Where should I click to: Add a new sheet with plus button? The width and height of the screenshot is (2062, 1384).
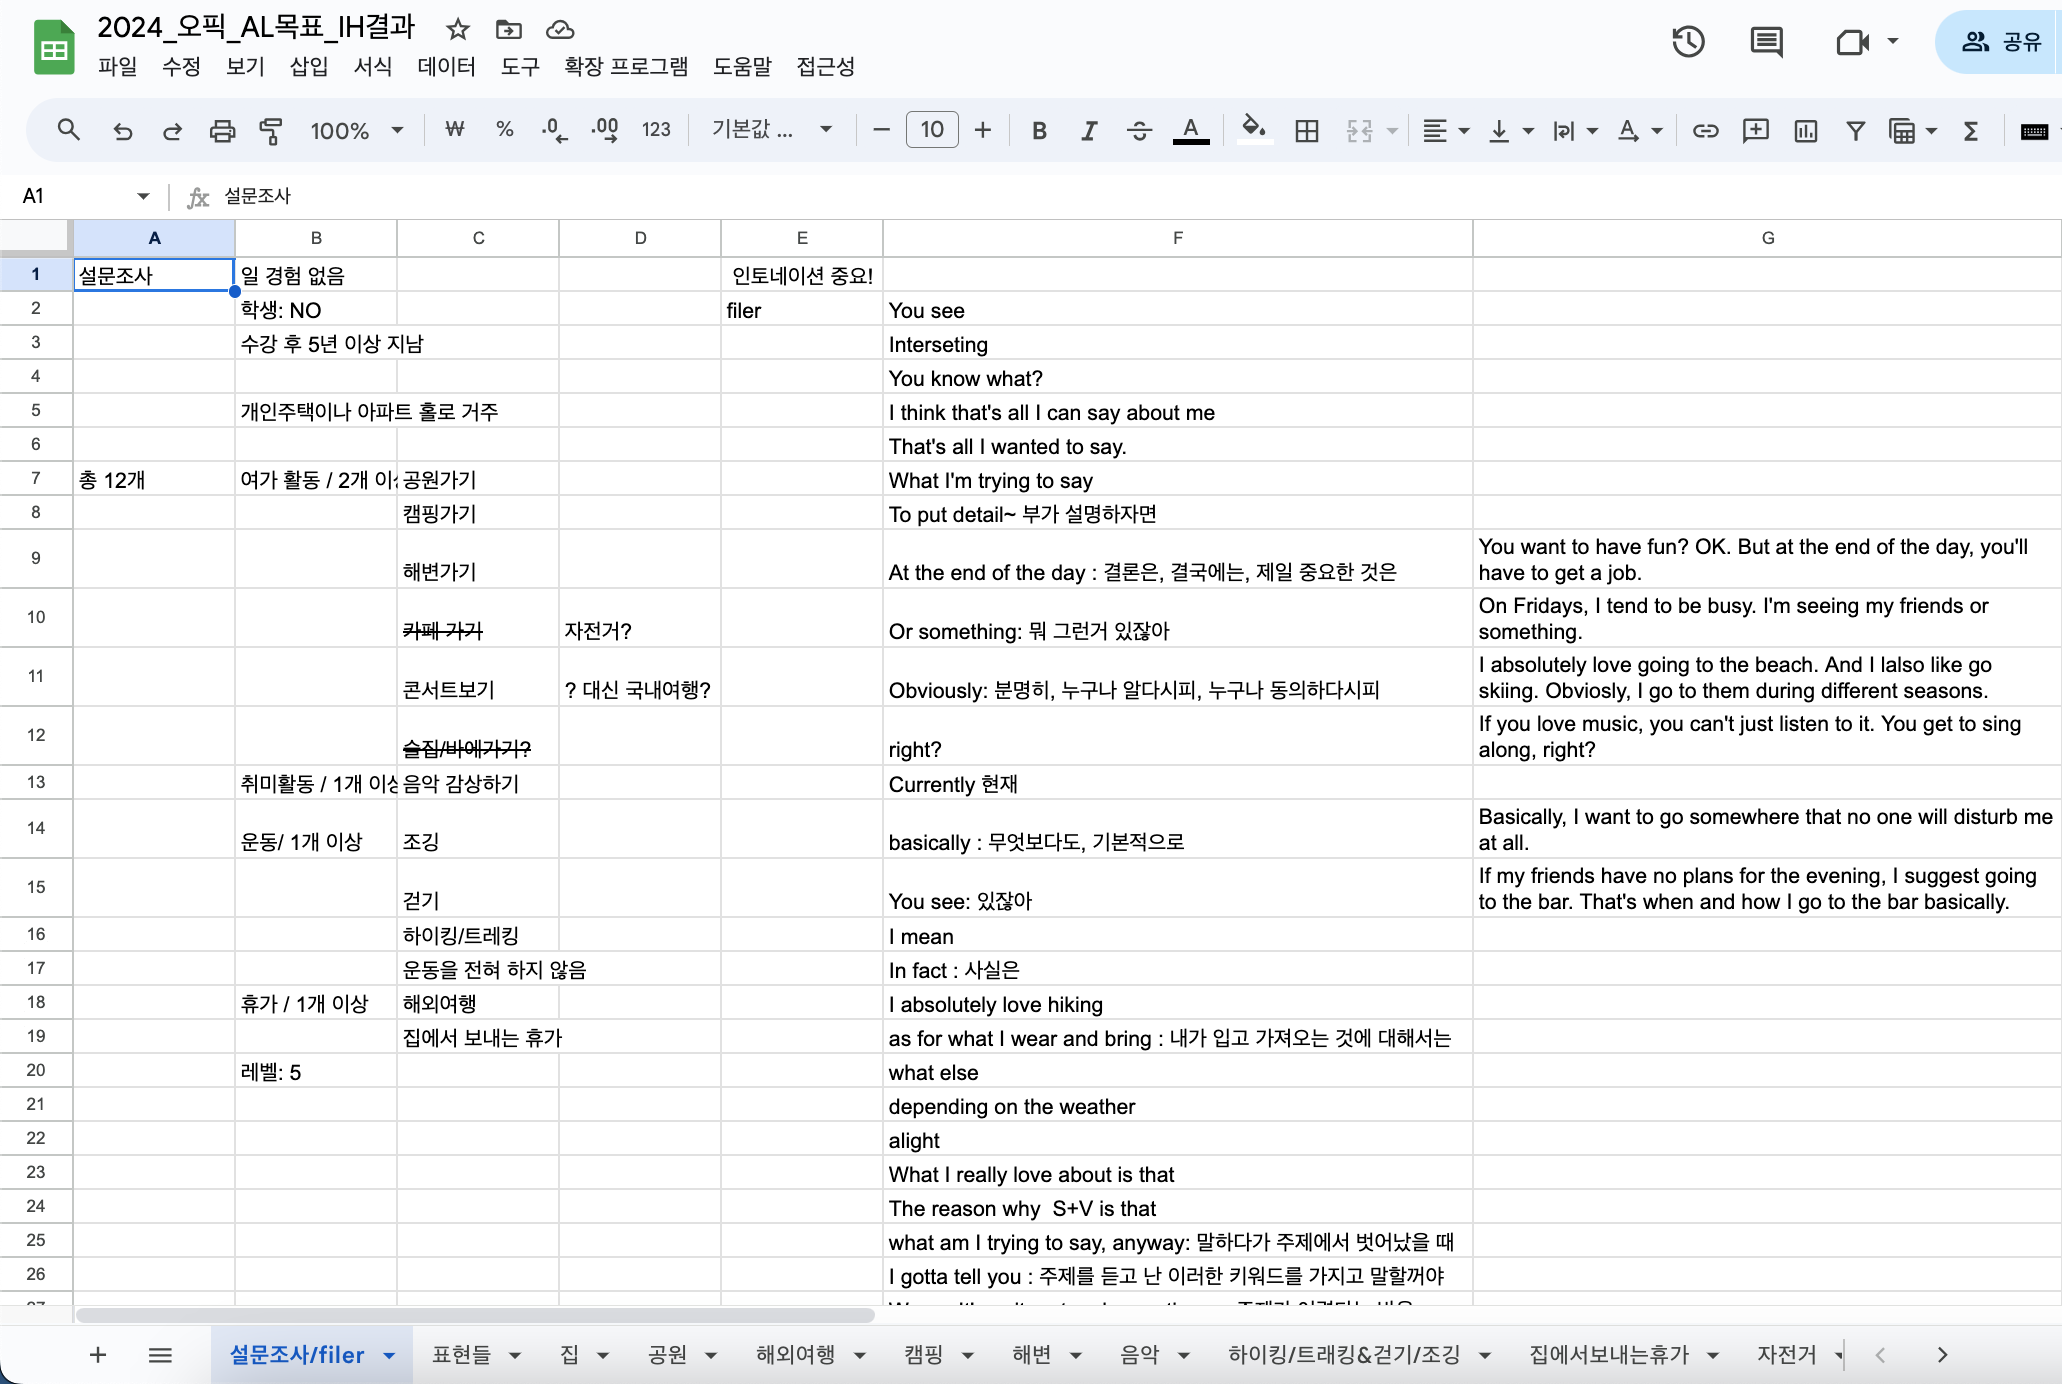click(98, 1354)
